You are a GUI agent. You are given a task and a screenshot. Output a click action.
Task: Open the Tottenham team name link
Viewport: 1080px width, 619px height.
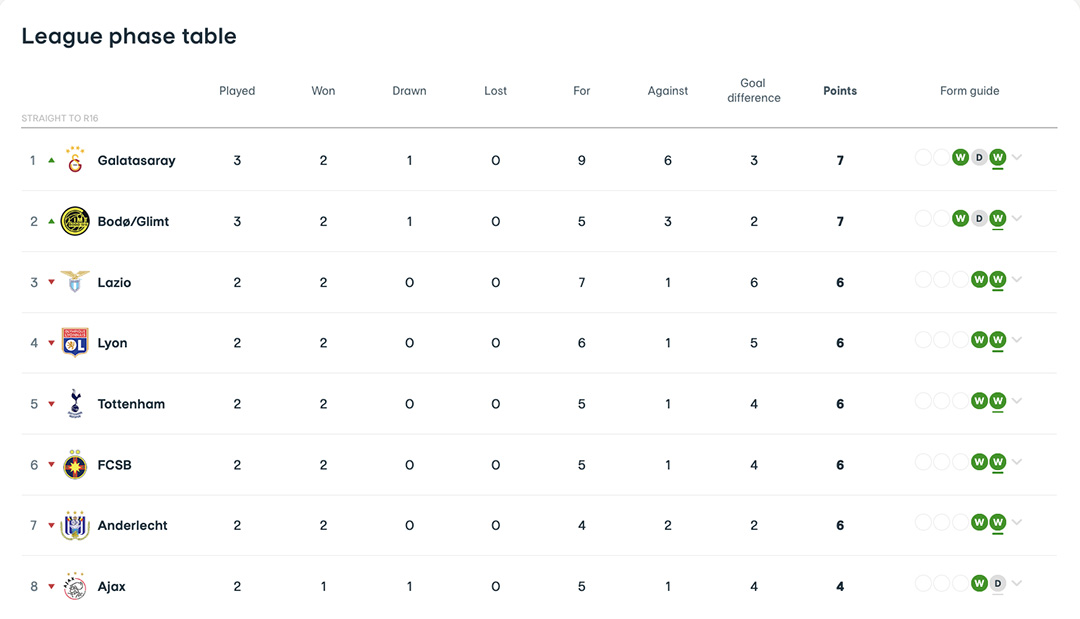click(131, 404)
